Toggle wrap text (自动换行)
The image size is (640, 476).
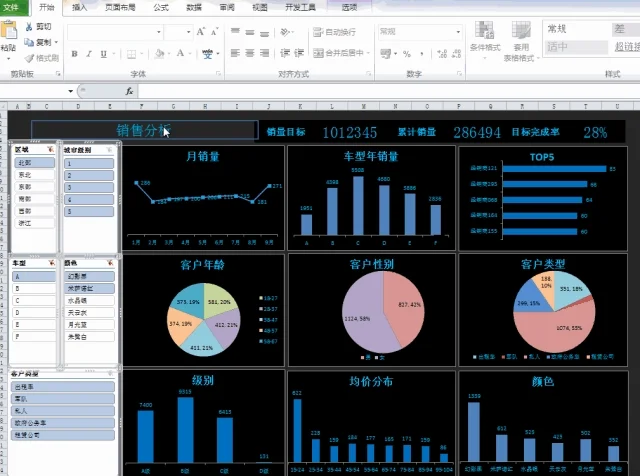334,32
